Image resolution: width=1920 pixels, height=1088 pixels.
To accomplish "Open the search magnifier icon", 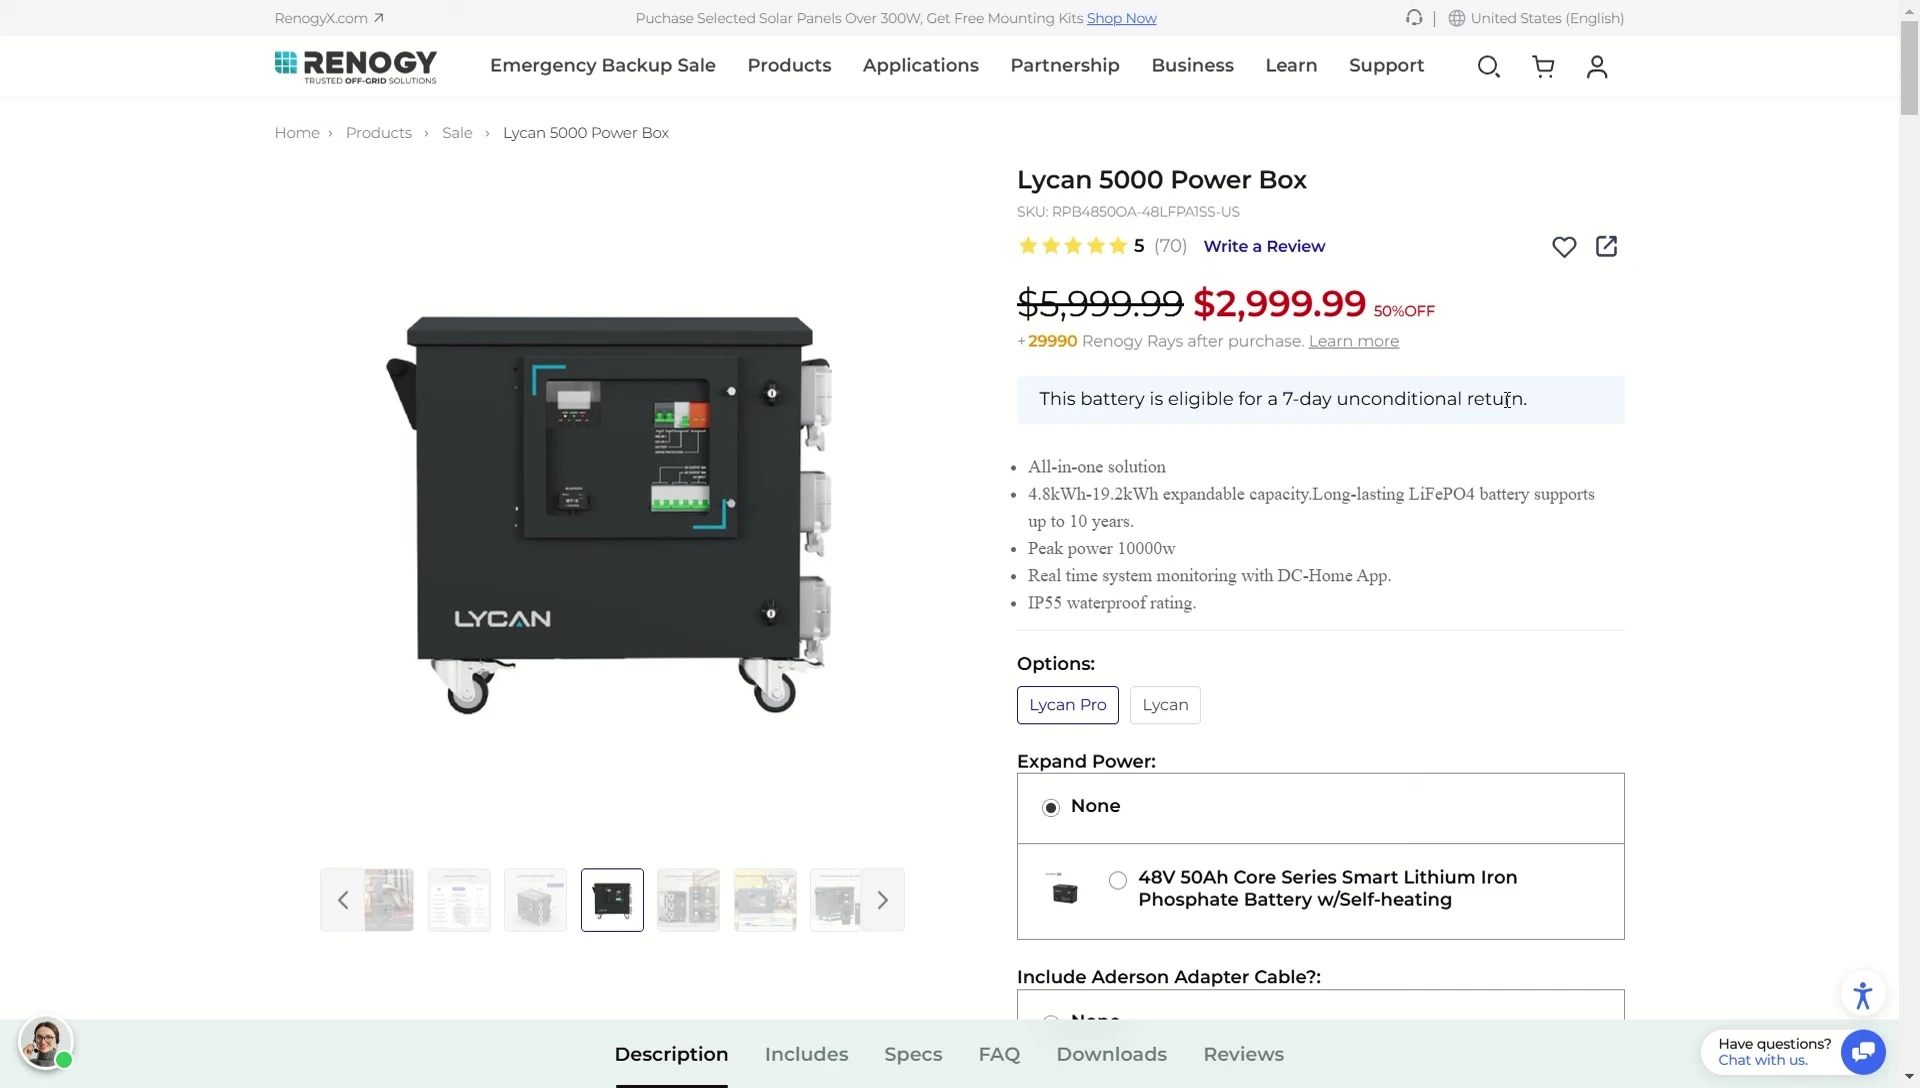I will click(x=1488, y=66).
